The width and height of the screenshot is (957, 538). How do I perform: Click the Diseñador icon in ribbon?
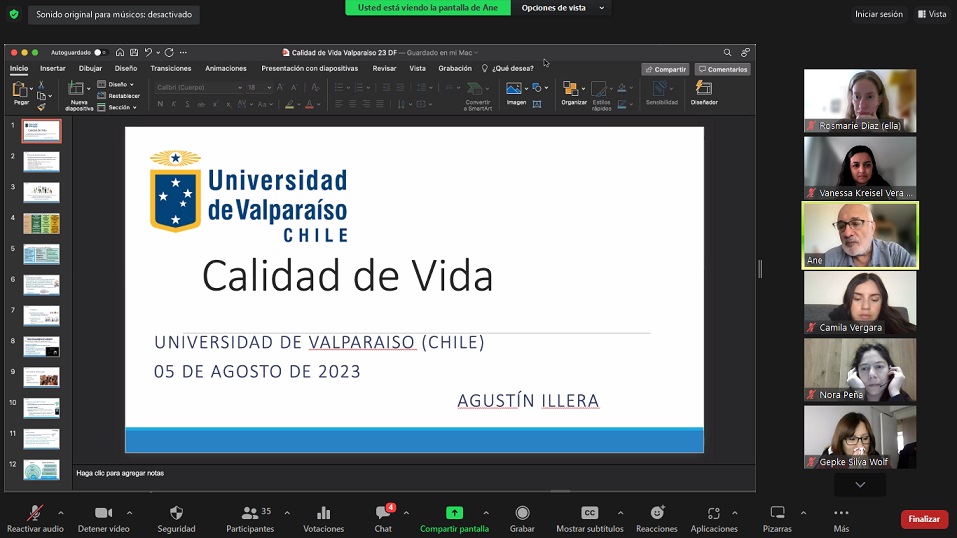coord(704,88)
